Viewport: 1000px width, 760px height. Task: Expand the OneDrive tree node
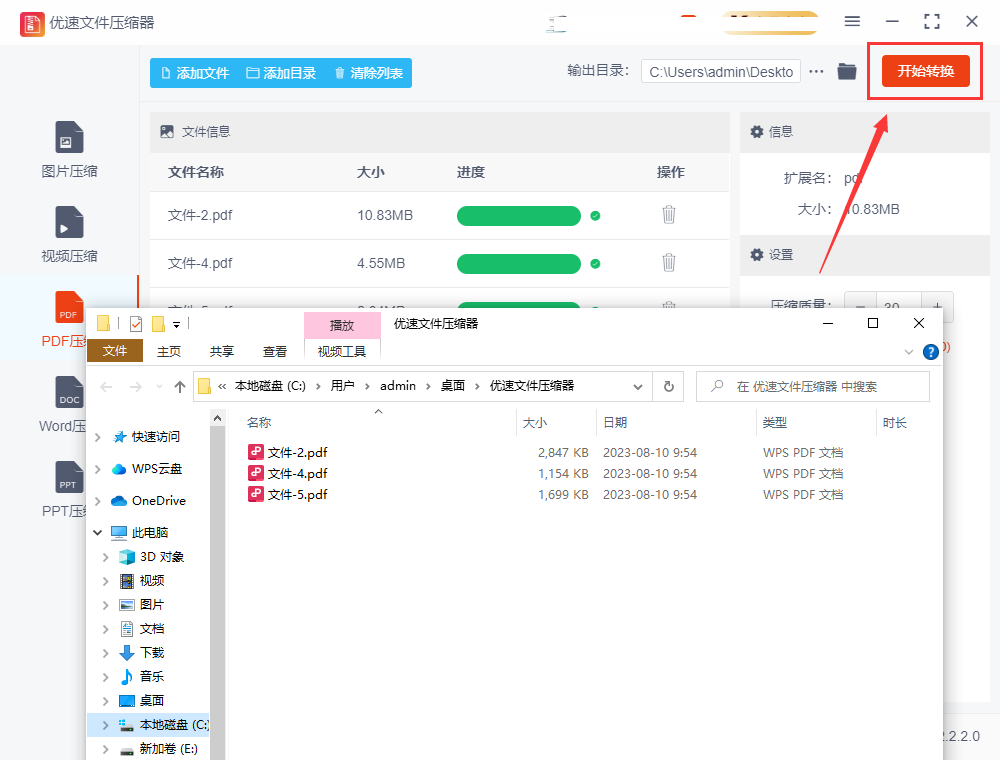(x=98, y=501)
